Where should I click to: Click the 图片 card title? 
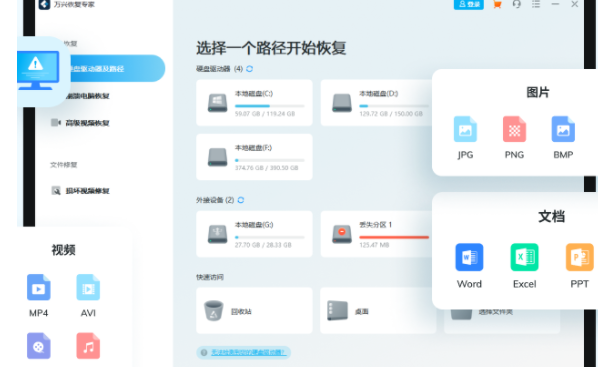point(538,92)
